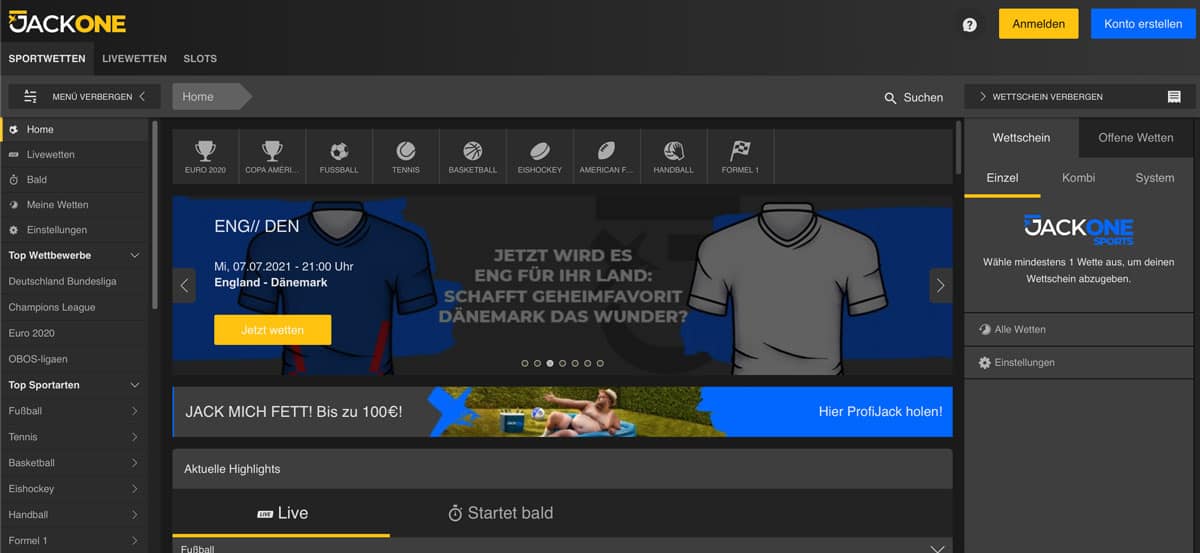1200x553 pixels.
Task: Open Home in the left sidebar
Action: pyautogui.click(x=76, y=129)
